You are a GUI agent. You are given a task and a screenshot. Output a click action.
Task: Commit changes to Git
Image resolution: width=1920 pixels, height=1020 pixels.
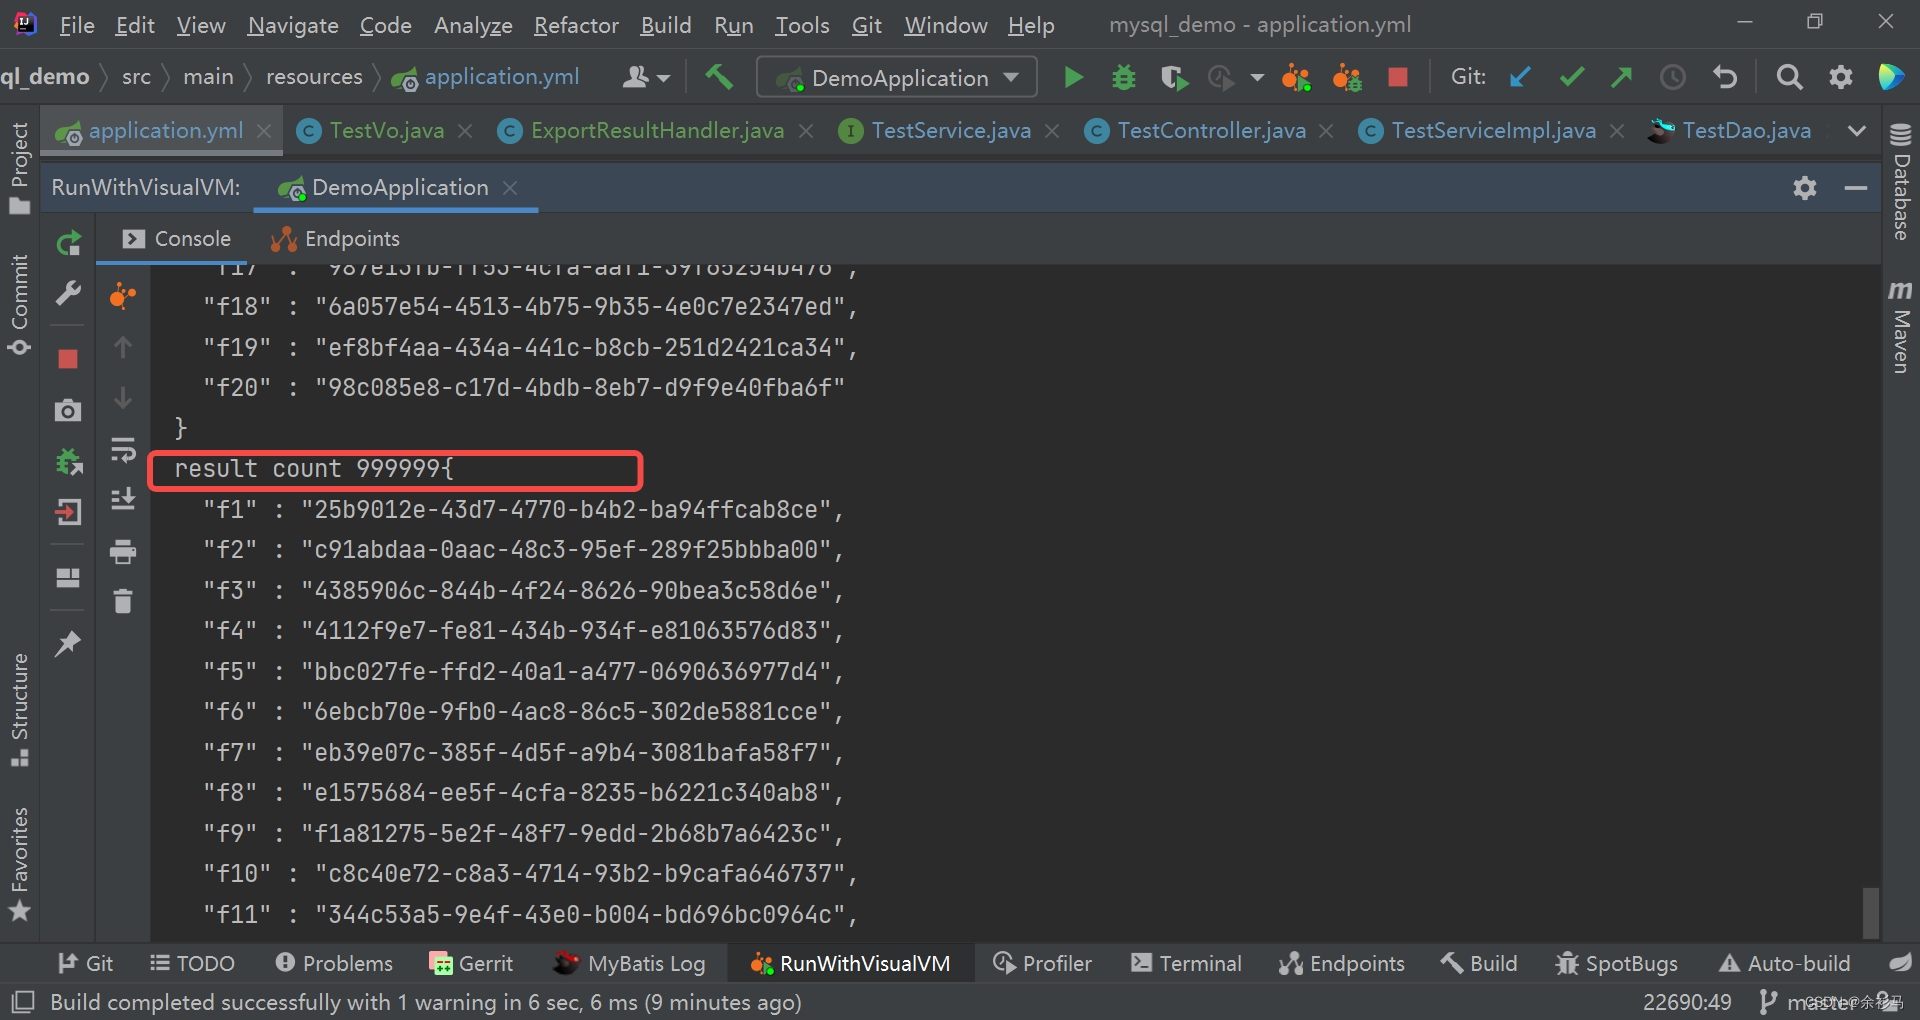click(x=1571, y=77)
